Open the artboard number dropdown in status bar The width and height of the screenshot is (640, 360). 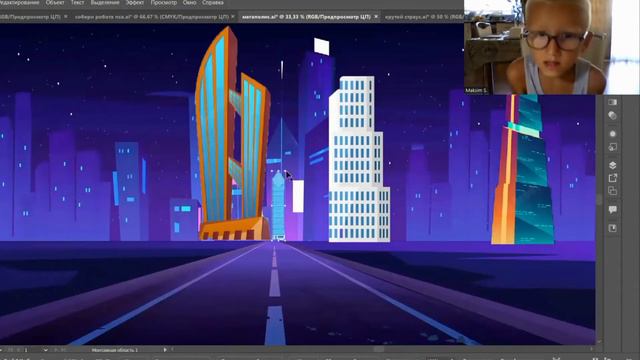[45, 350]
